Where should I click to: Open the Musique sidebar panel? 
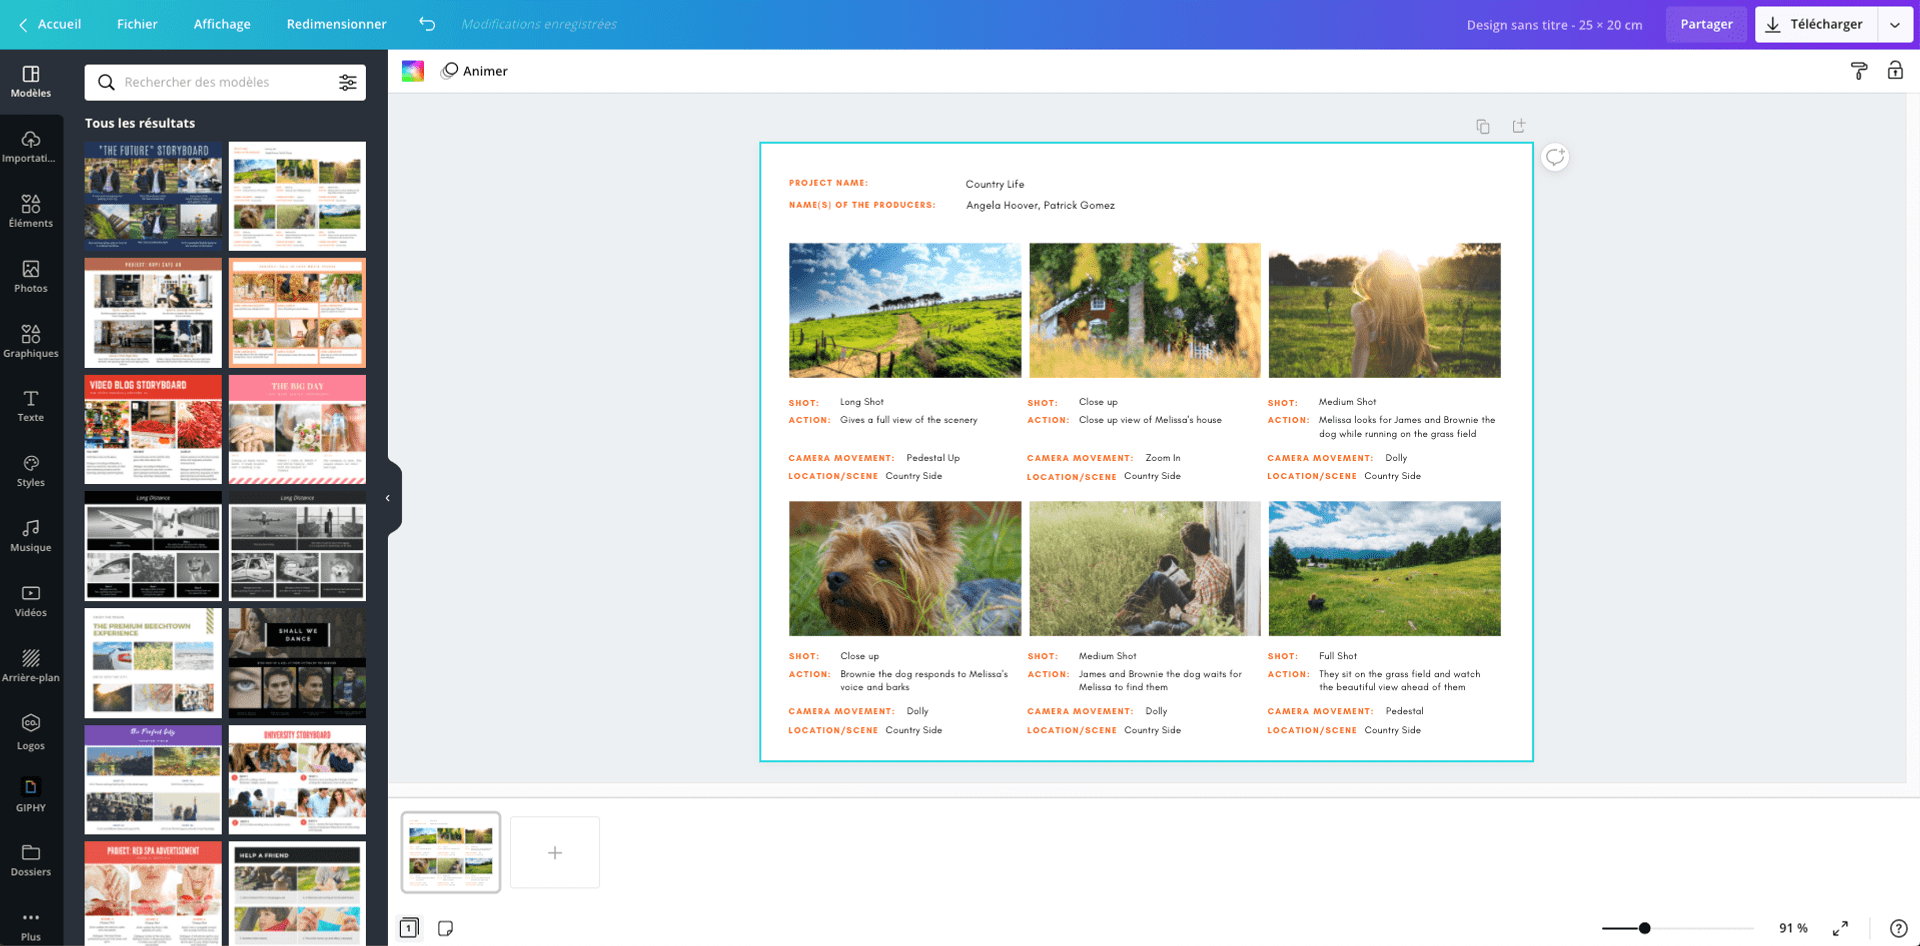pyautogui.click(x=31, y=535)
